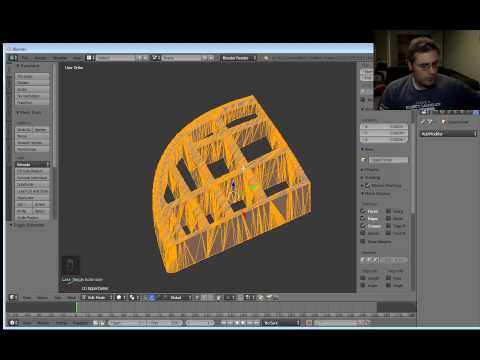Open the Window menu
Screen dimensions: 480x360
(60, 58)
